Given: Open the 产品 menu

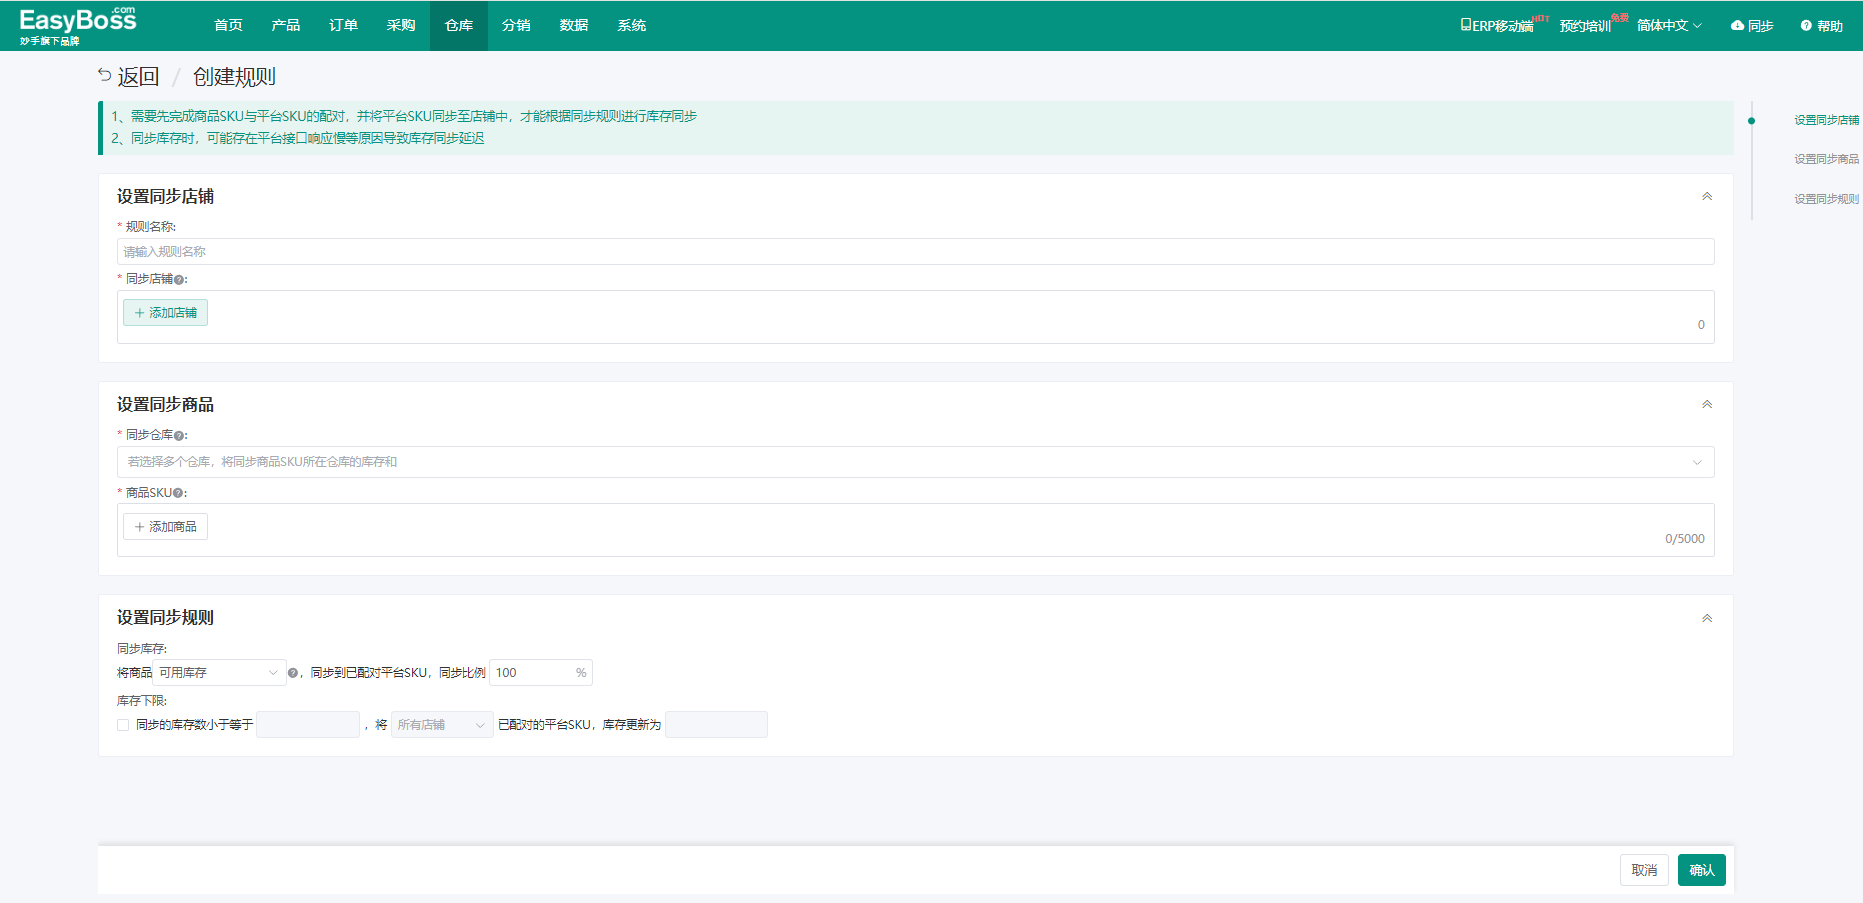Looking at the screenshot, I should (286, 26).
